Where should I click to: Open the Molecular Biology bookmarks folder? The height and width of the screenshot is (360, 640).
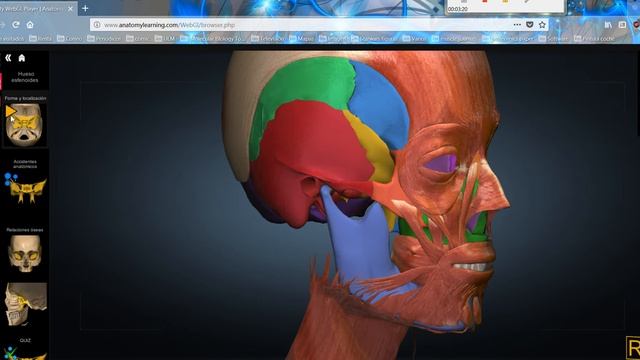(212, 38)
